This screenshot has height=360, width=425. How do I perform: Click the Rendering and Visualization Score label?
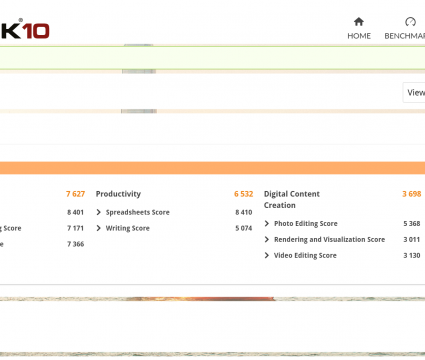[x=329, y=240]
